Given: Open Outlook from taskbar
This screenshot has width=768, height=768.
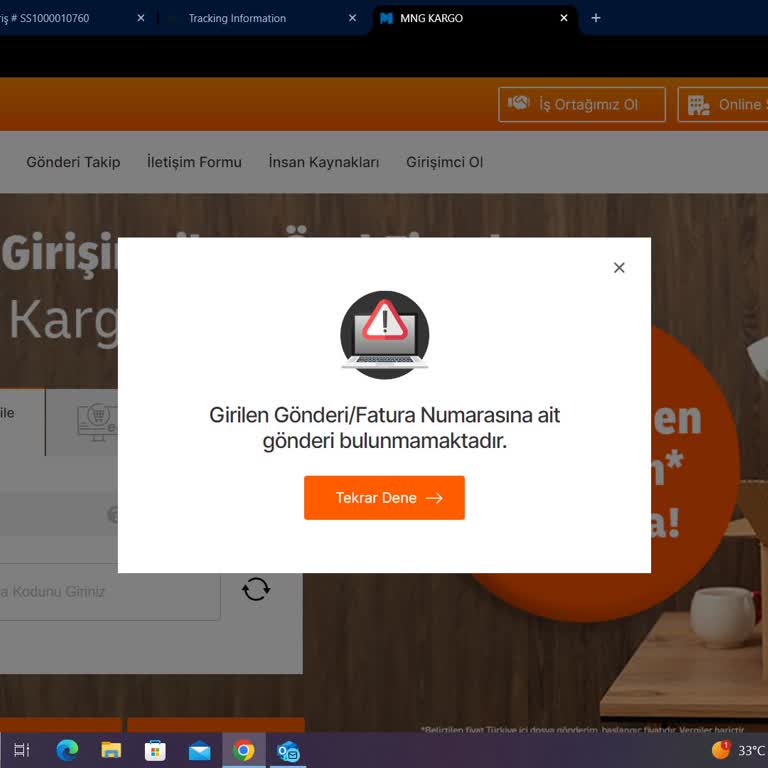Looking at the screenshot, I should pos(288,751).
